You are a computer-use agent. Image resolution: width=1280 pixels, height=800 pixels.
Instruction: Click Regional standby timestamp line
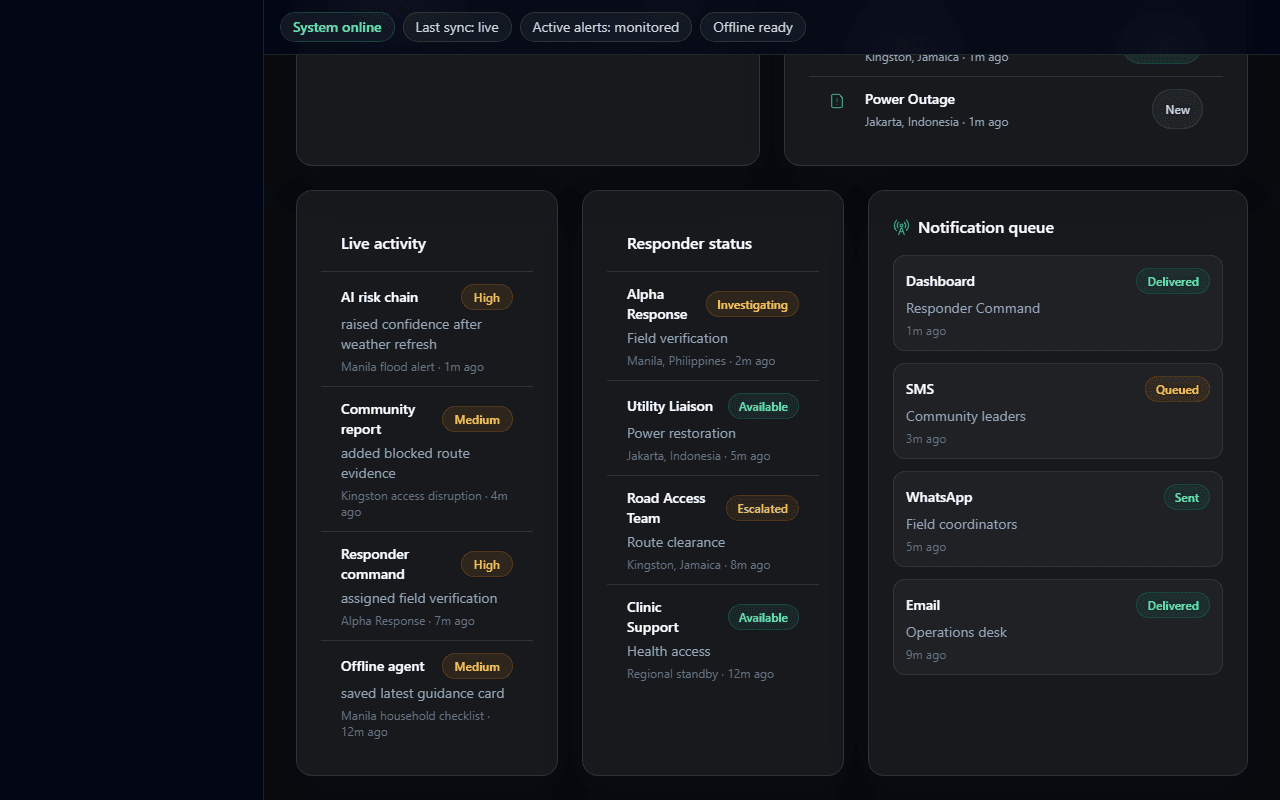point(700,674)
